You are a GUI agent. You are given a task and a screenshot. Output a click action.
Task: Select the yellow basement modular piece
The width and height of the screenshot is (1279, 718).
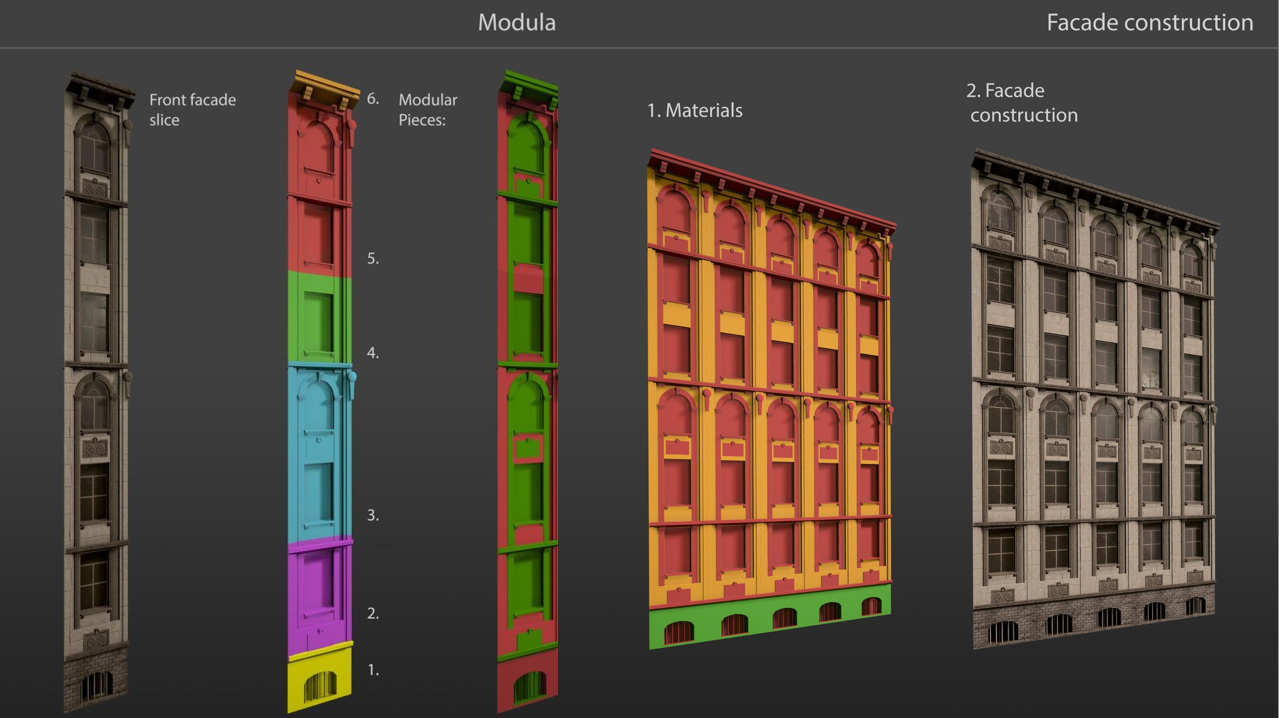(320, 677)
